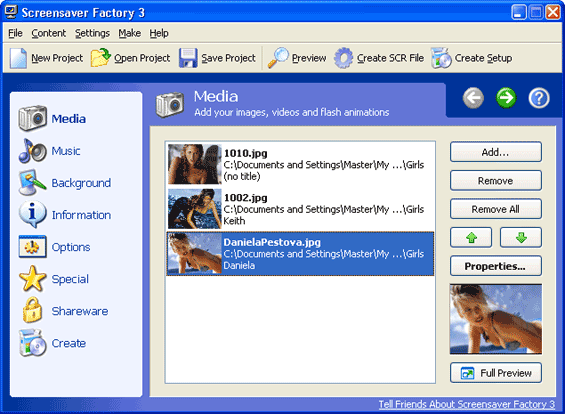Move selected item up with green arrow

[471, 237]
